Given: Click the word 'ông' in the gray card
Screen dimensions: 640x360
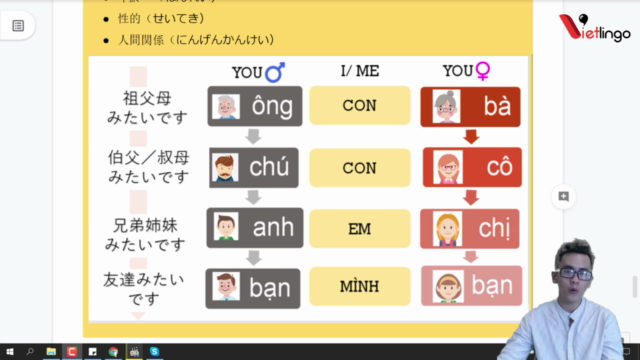Looking at the screenshot, I should (x=272, y=107).
